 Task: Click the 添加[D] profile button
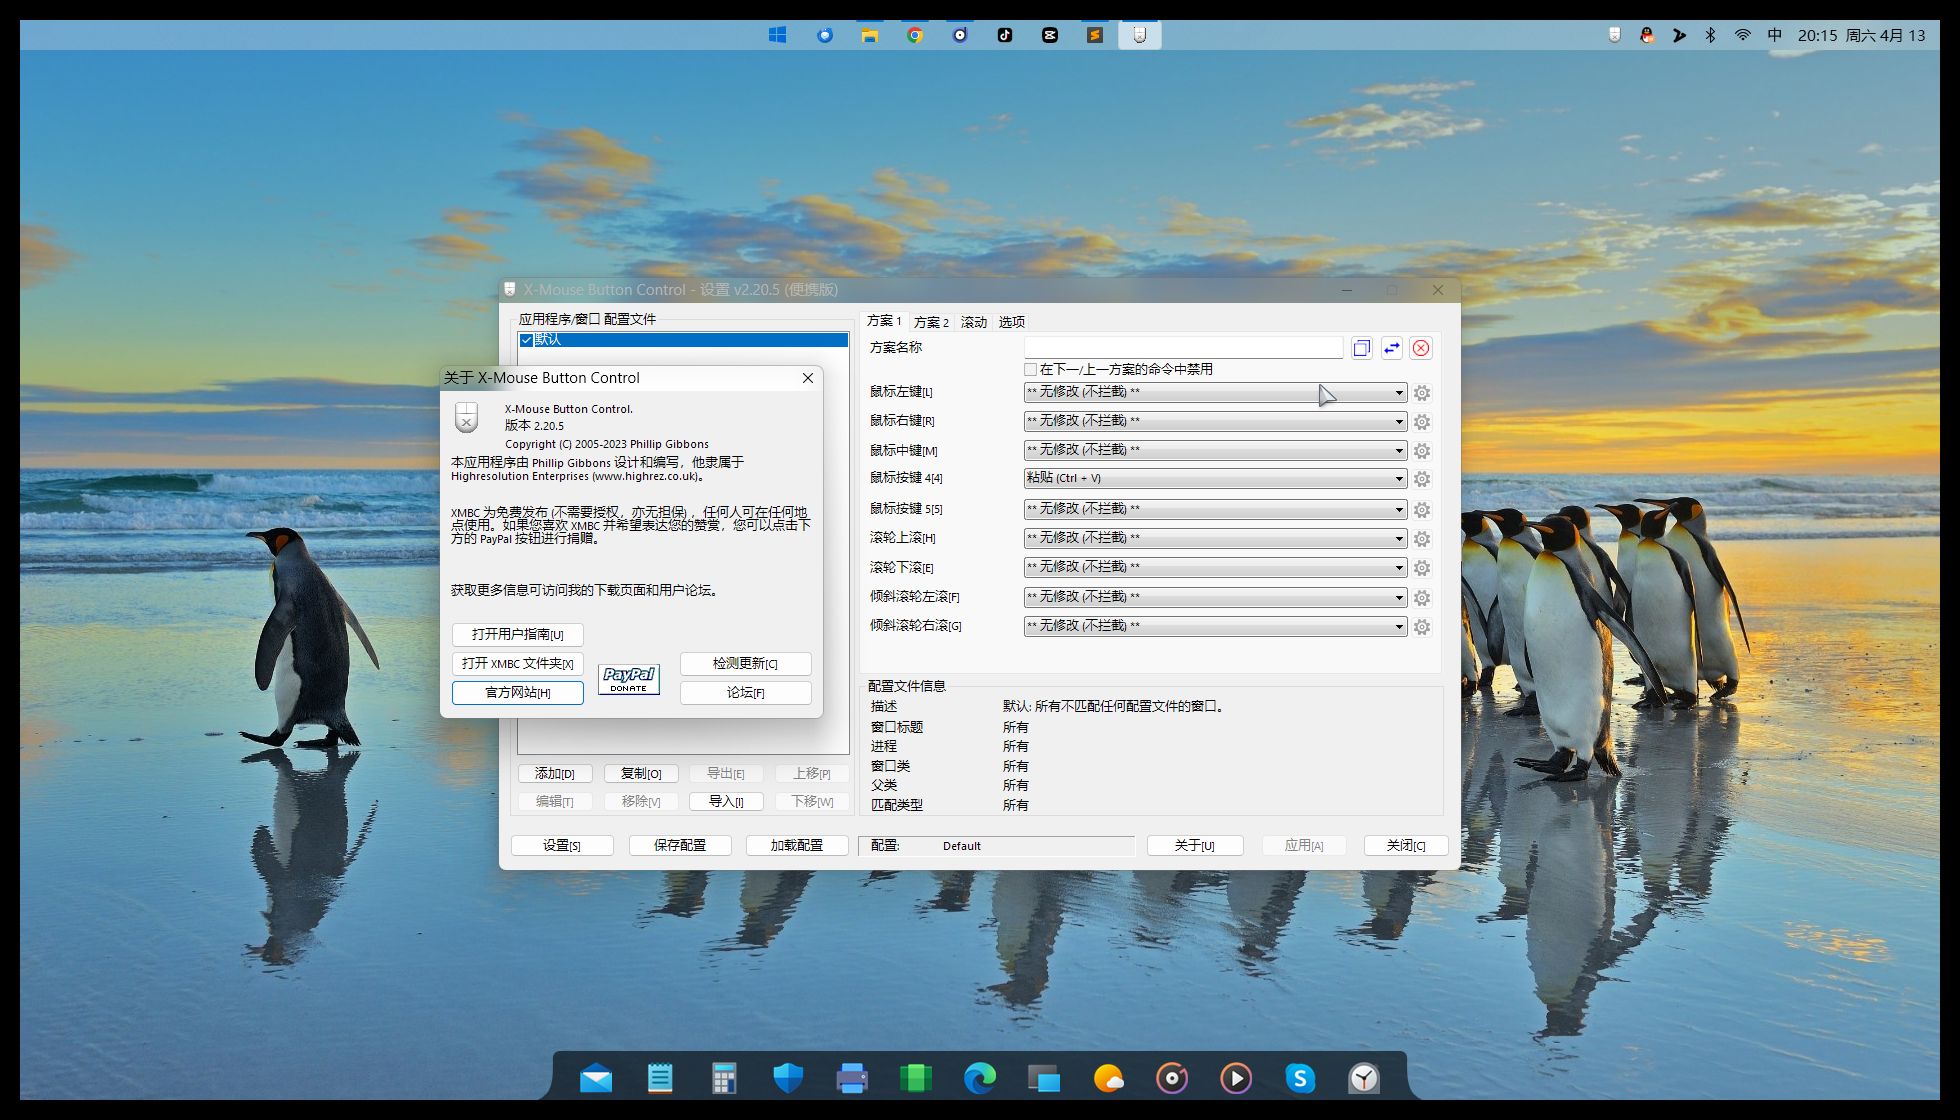tap(555, 773)
